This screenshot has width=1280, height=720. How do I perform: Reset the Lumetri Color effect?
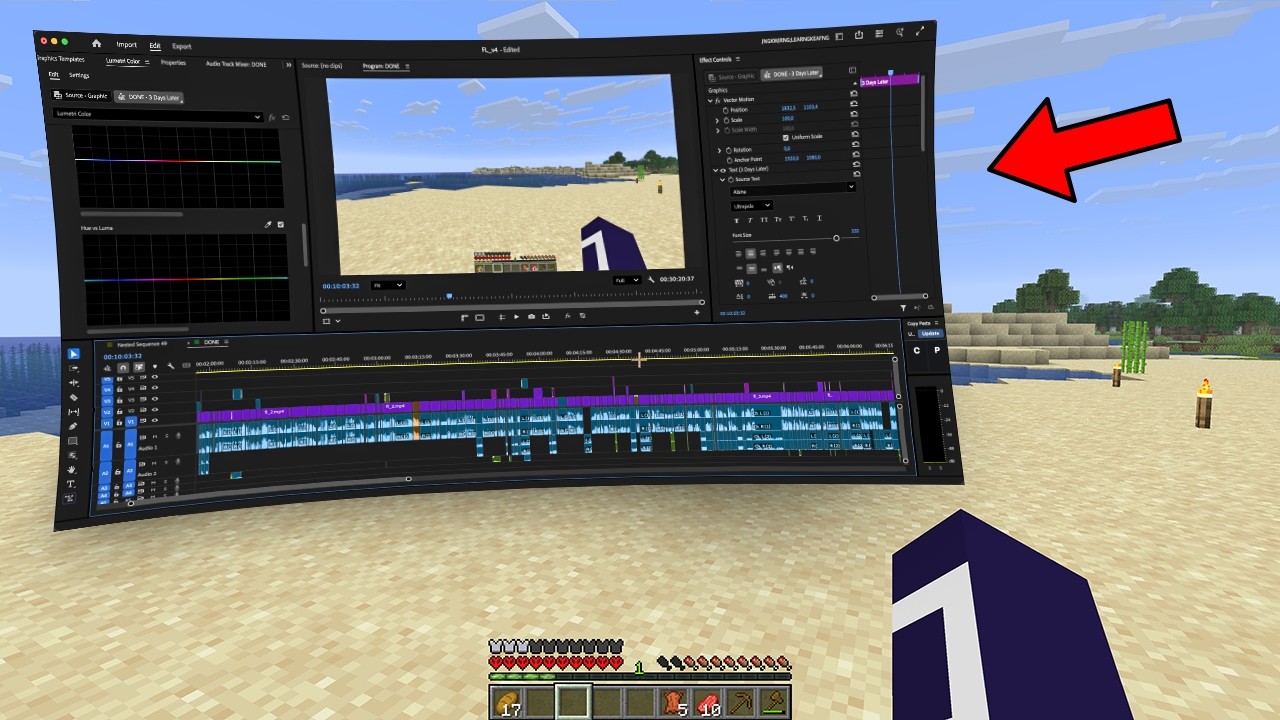(285, 117)
